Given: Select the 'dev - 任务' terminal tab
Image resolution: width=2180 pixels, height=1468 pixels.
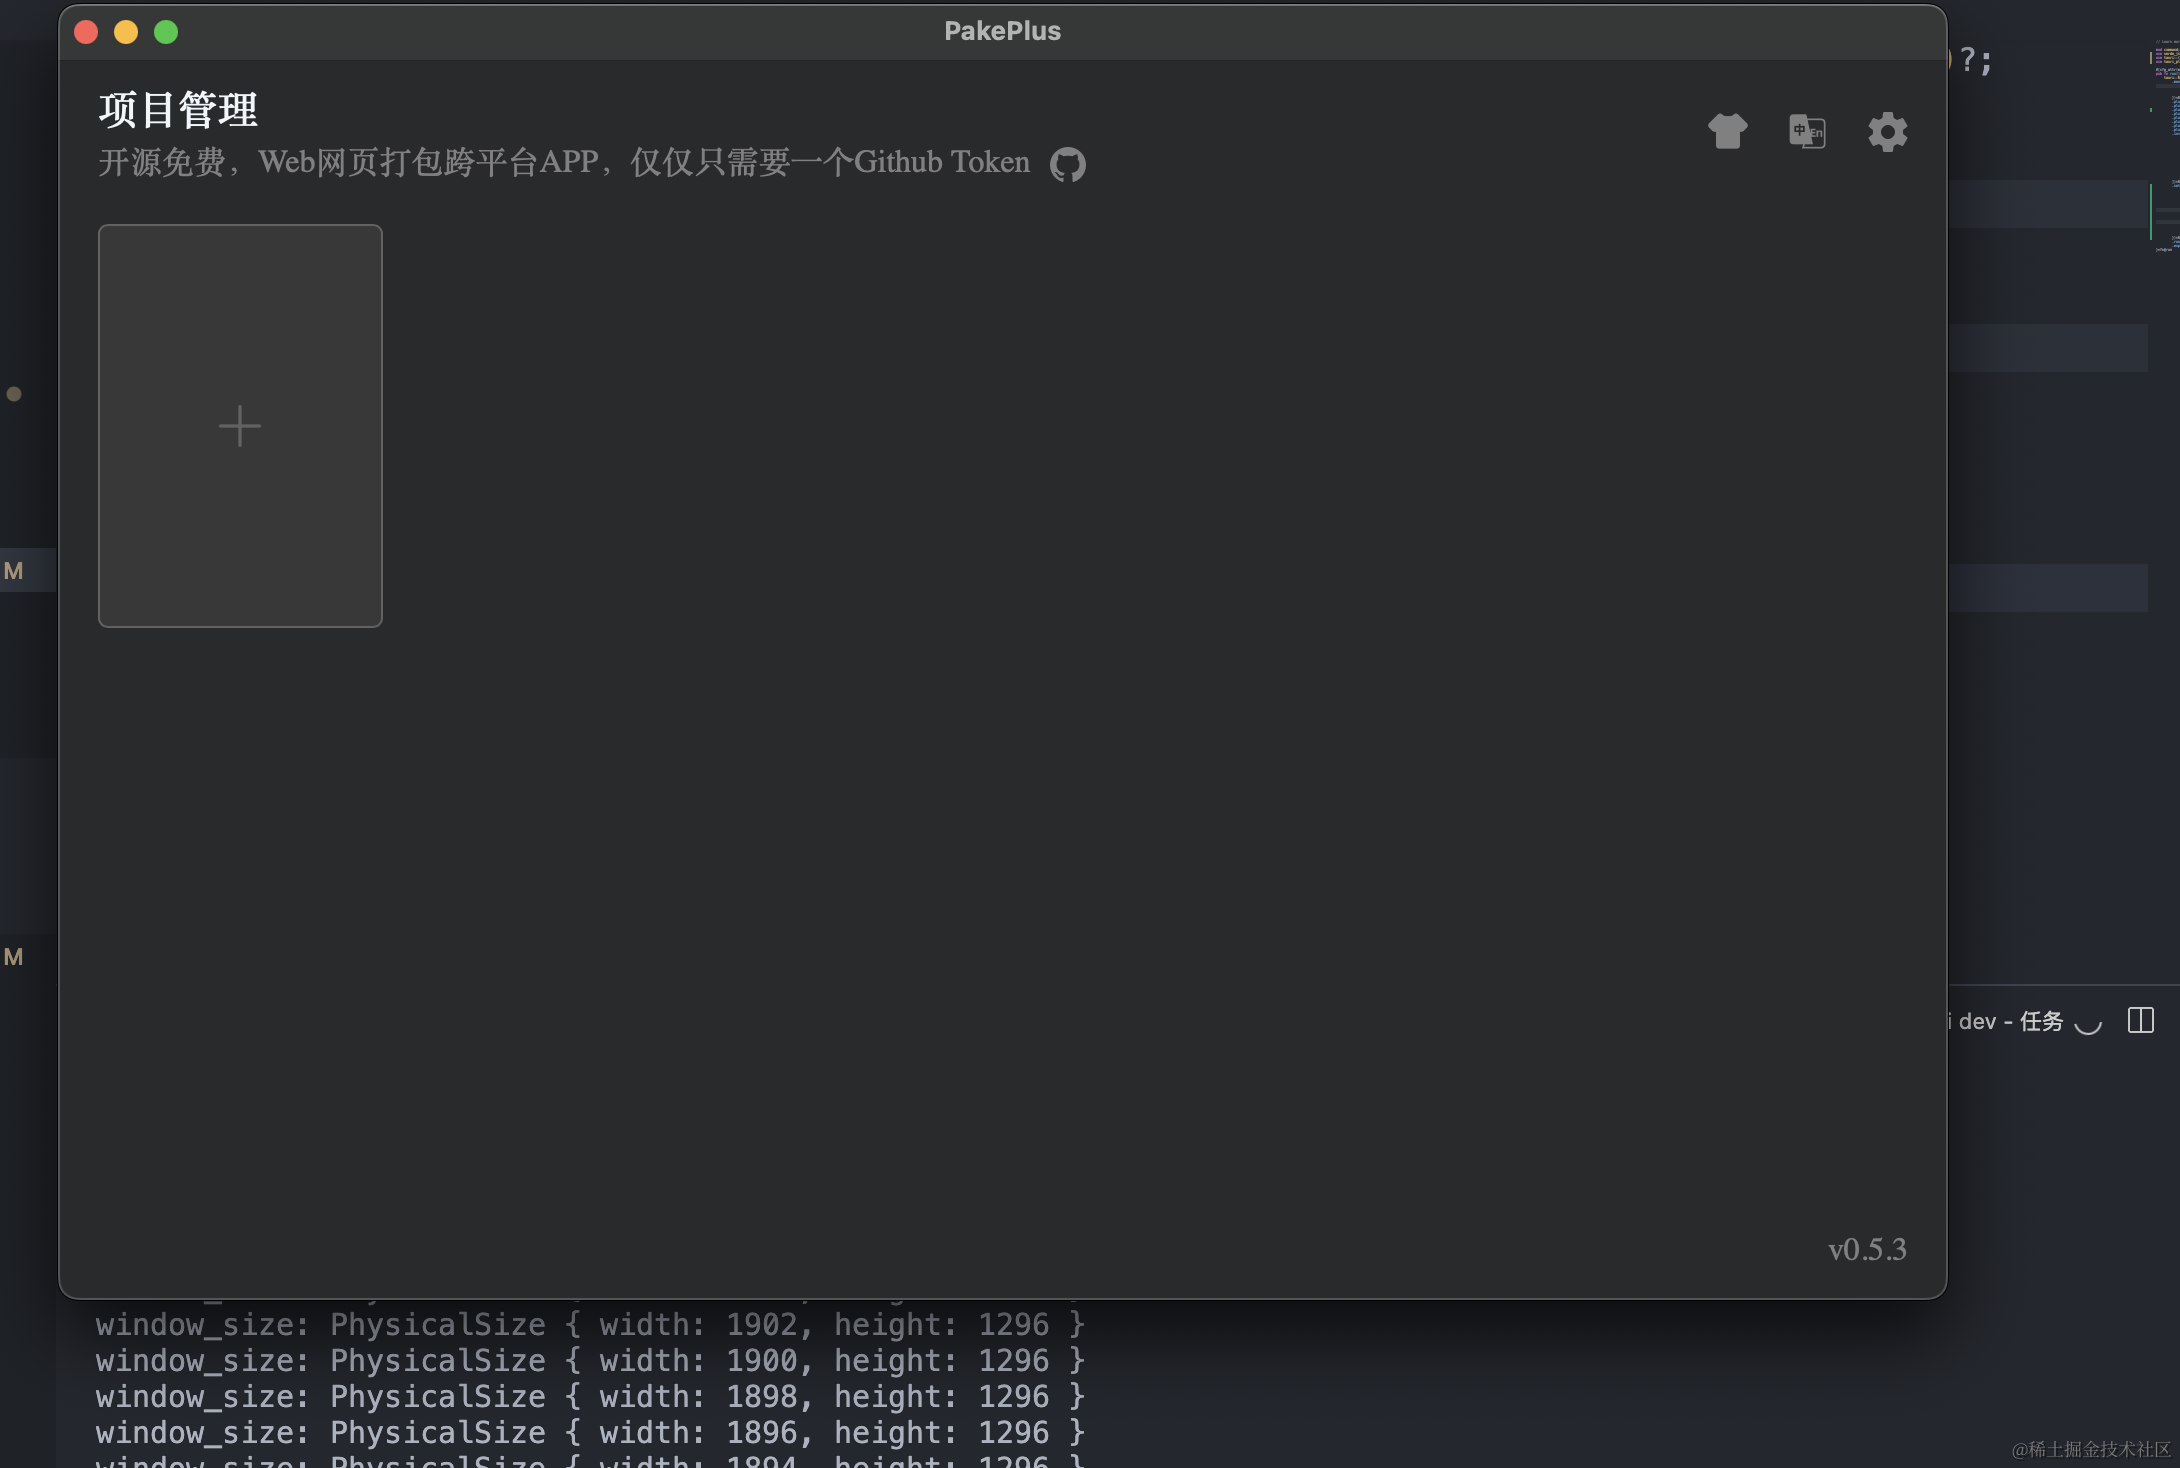Looking at the screenshot, I should coord(2010,1021).
